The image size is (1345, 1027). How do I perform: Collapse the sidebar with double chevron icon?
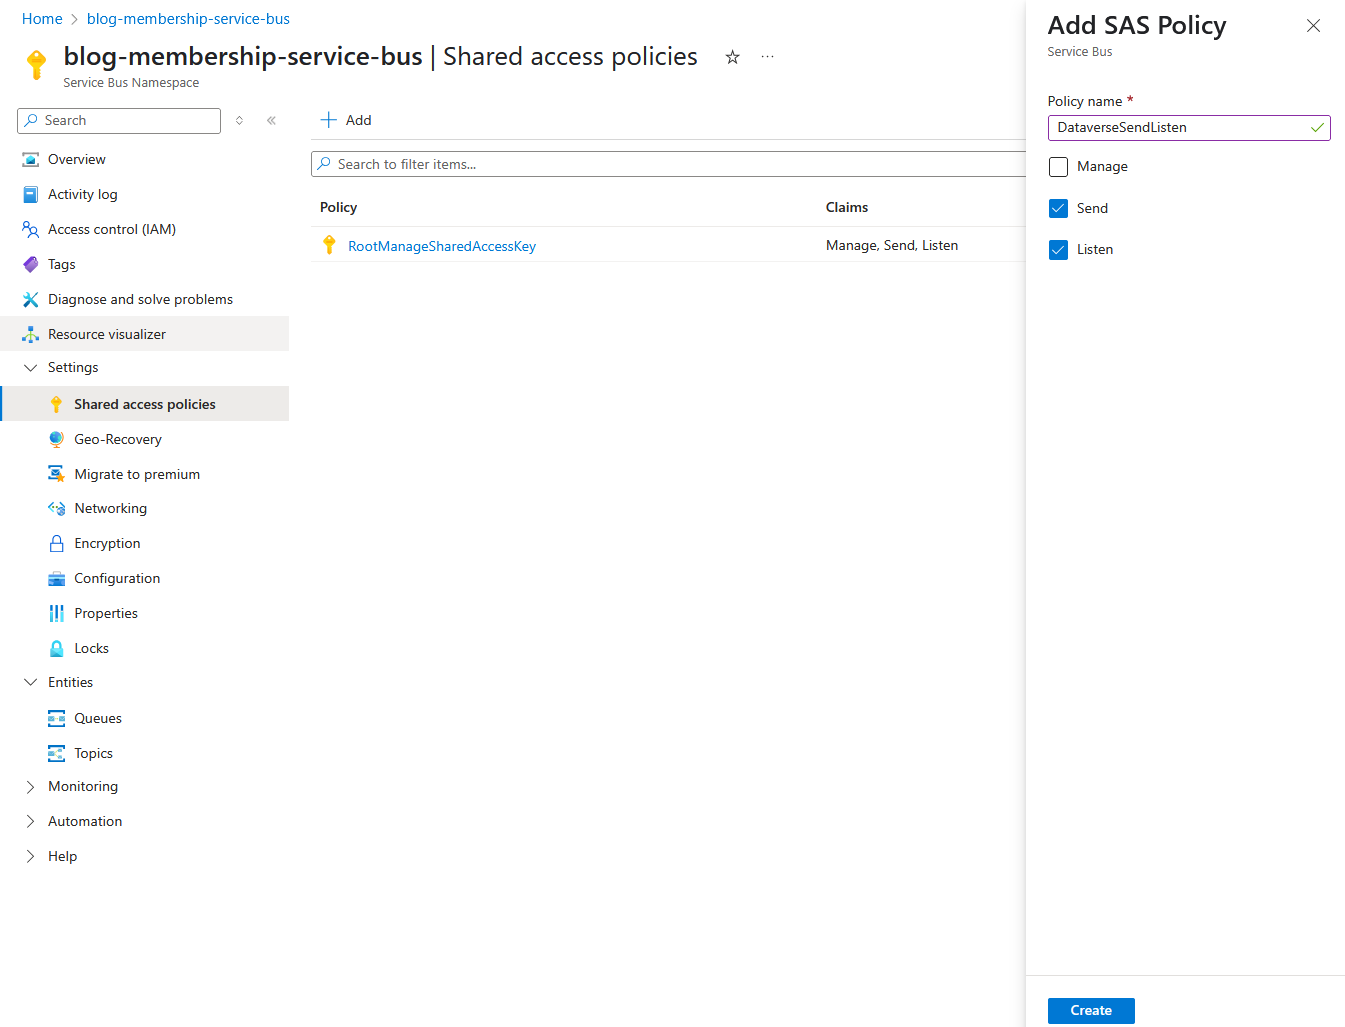coord(271,121)
